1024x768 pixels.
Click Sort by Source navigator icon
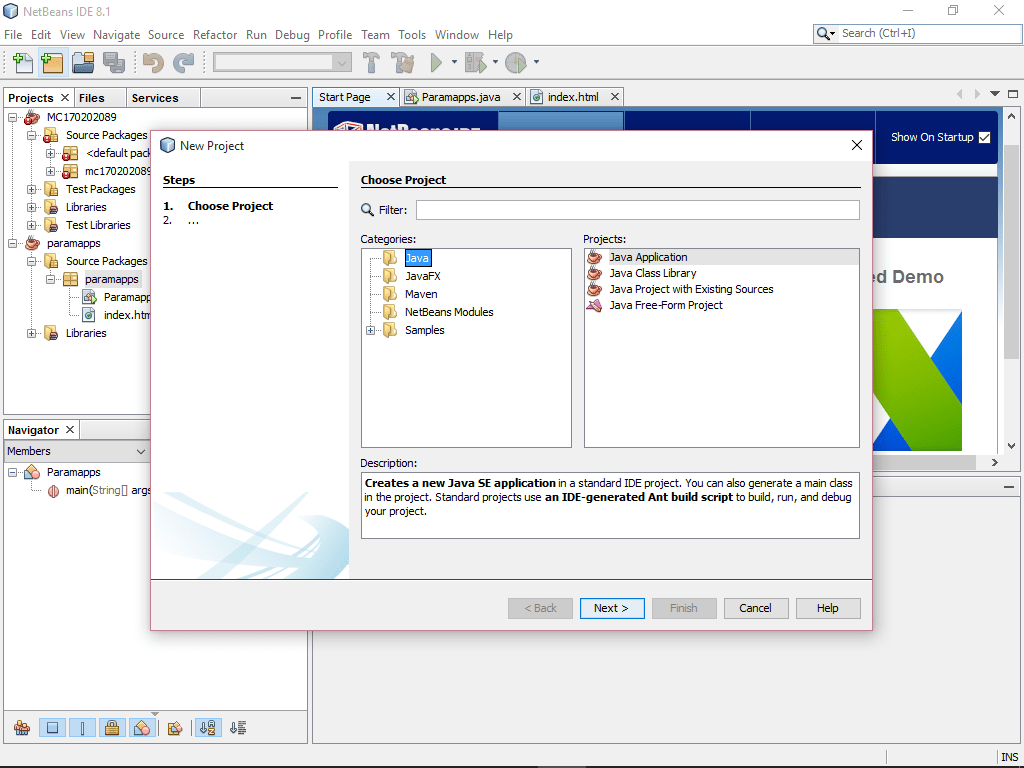(x=238, y=728)
